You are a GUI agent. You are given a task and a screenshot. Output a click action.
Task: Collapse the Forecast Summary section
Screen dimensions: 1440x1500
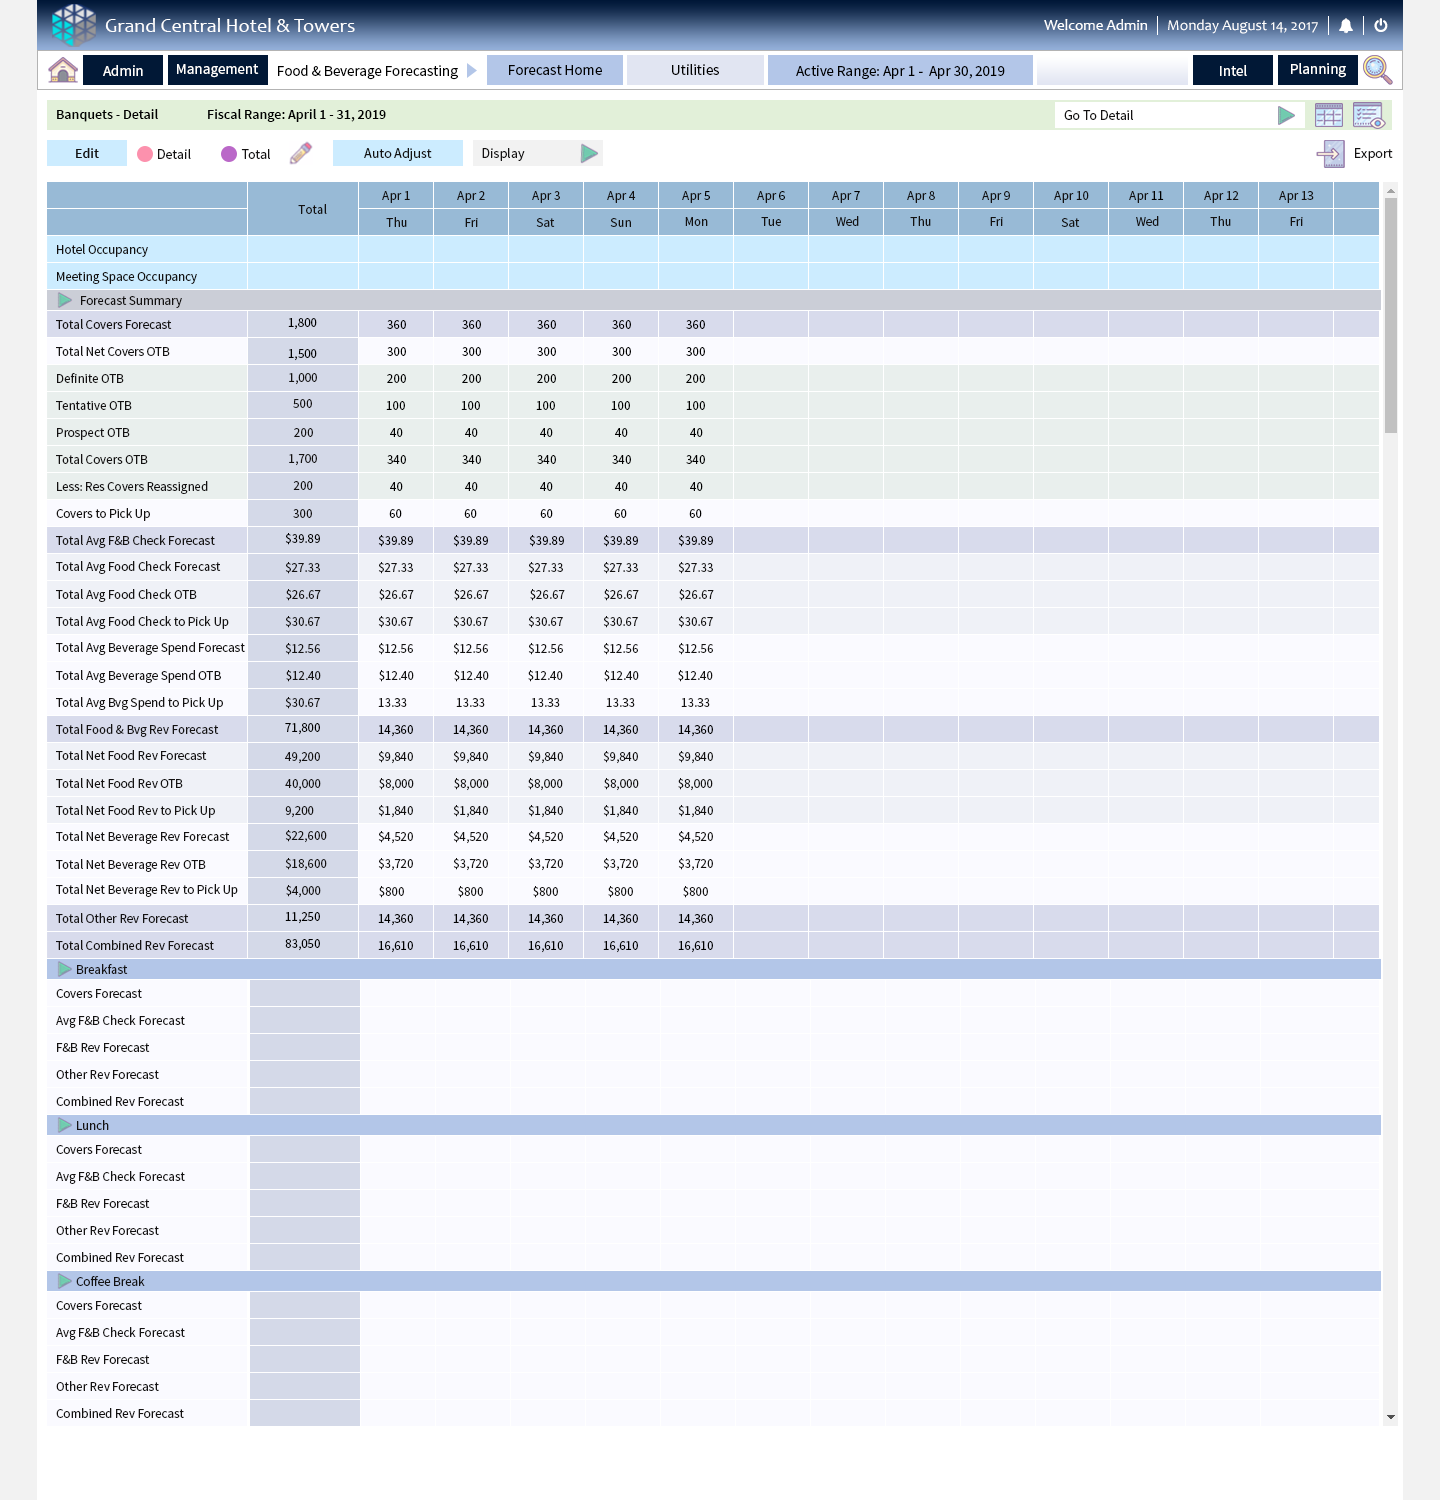(x=65, y=300)
